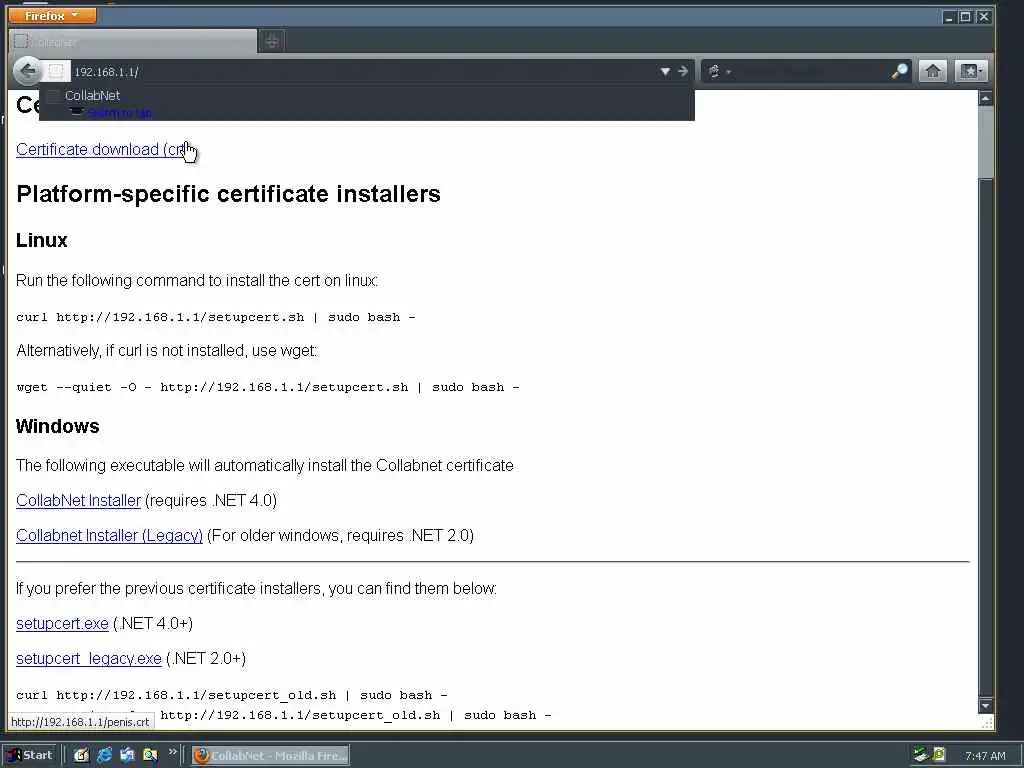Open the Certificate download (crt) link
The height and width of the screenshot is (768, 1024).
click(102, 150)
